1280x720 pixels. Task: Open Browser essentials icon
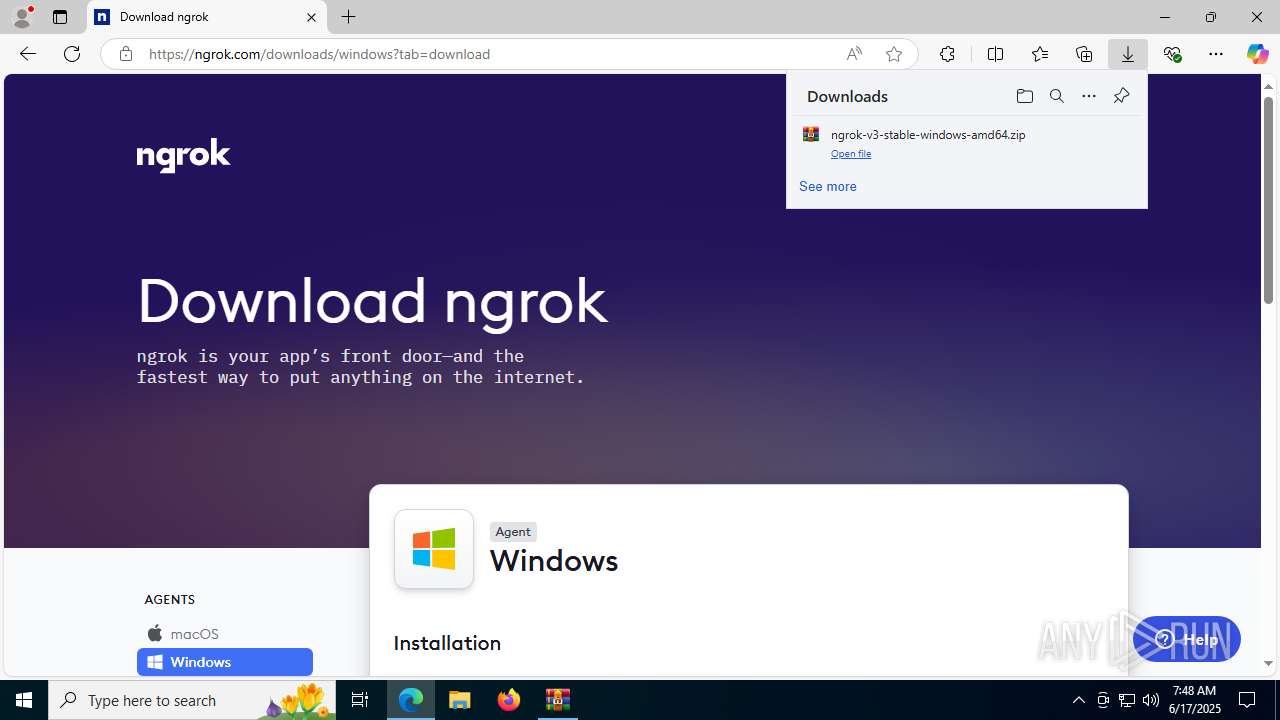[1172, 54]
